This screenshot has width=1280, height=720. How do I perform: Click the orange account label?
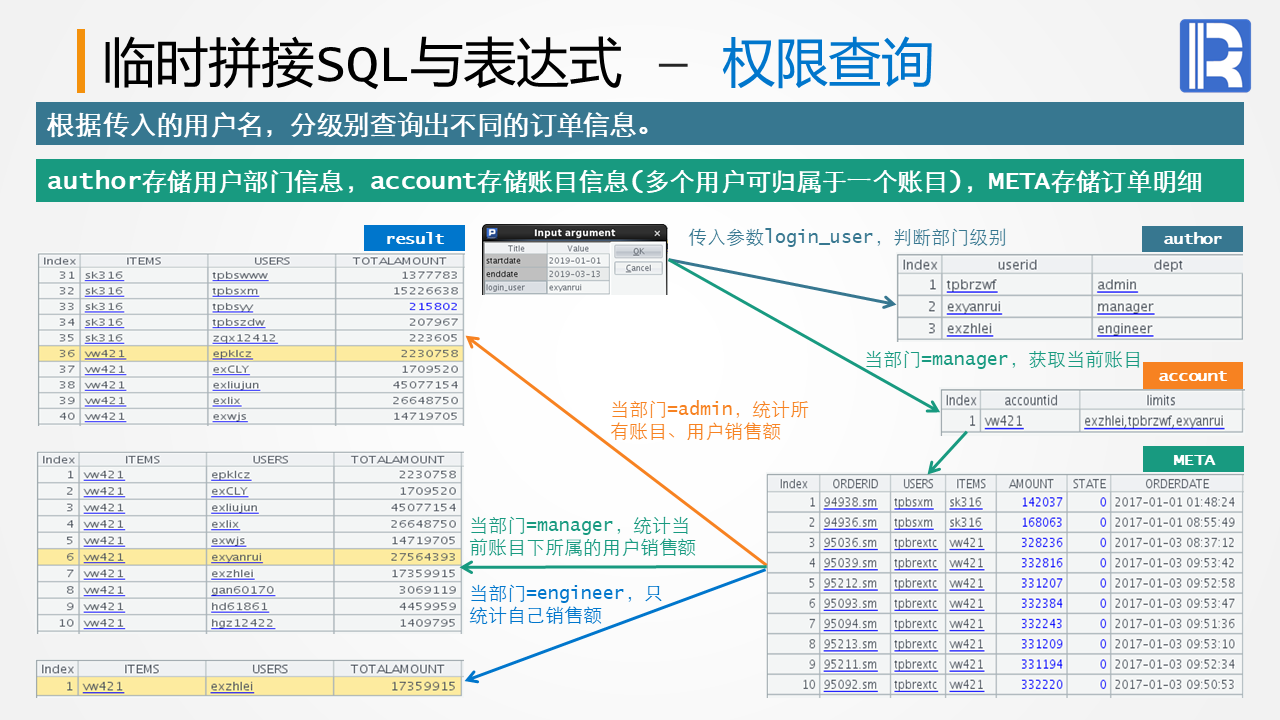(x=1192, y=376)
